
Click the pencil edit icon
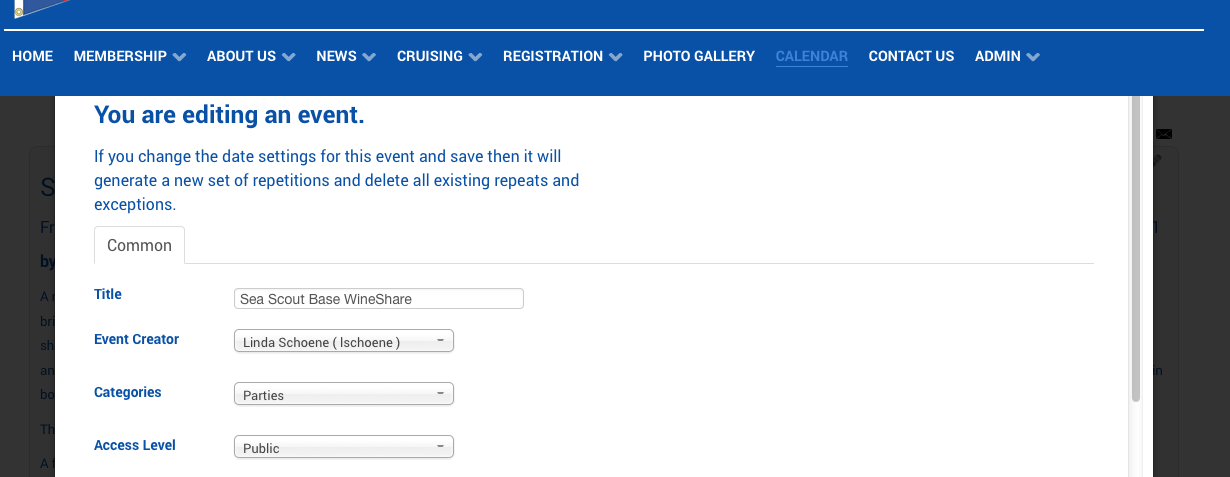coord(1158,160)
